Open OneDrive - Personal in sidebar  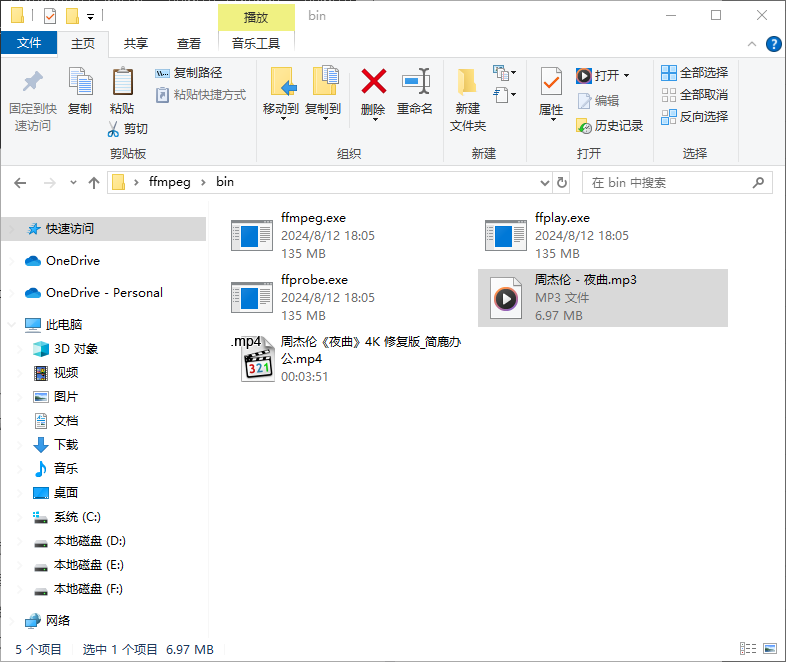104,293
